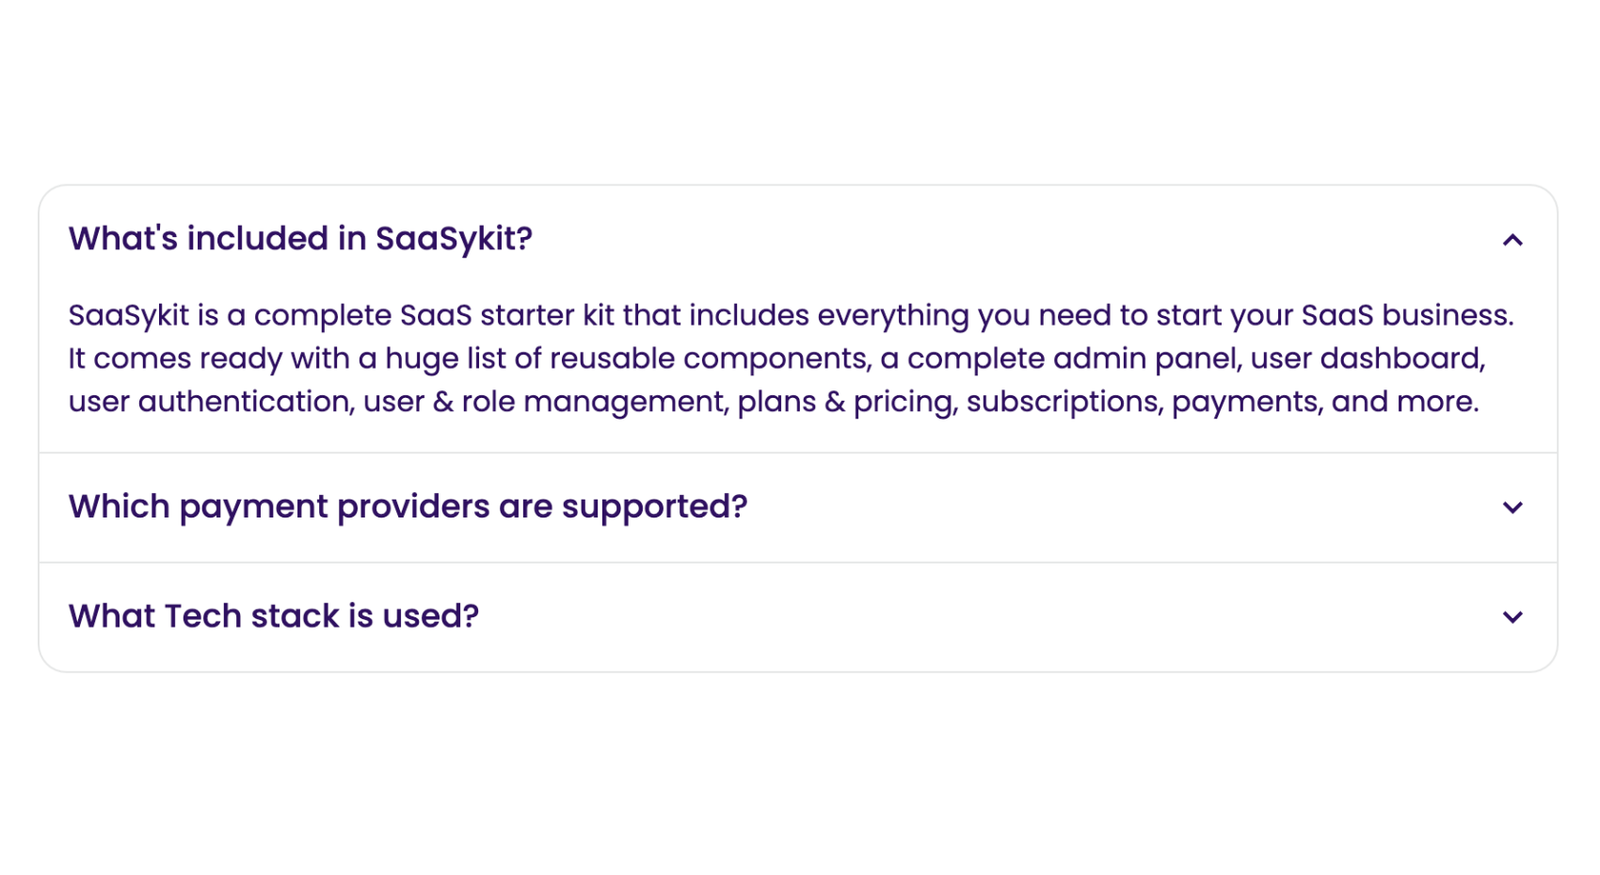
Task: Expand "Which payment providers are supported?" question title
Action: click(407, 507)
